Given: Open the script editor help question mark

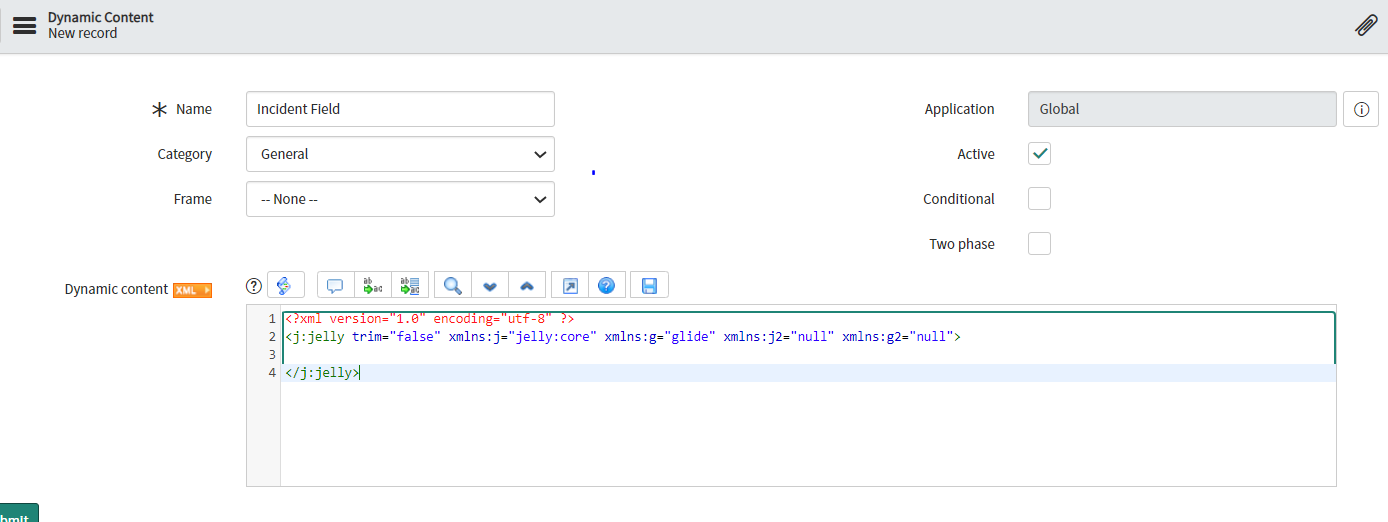Looking at the screenshot, I should (254, 286).
